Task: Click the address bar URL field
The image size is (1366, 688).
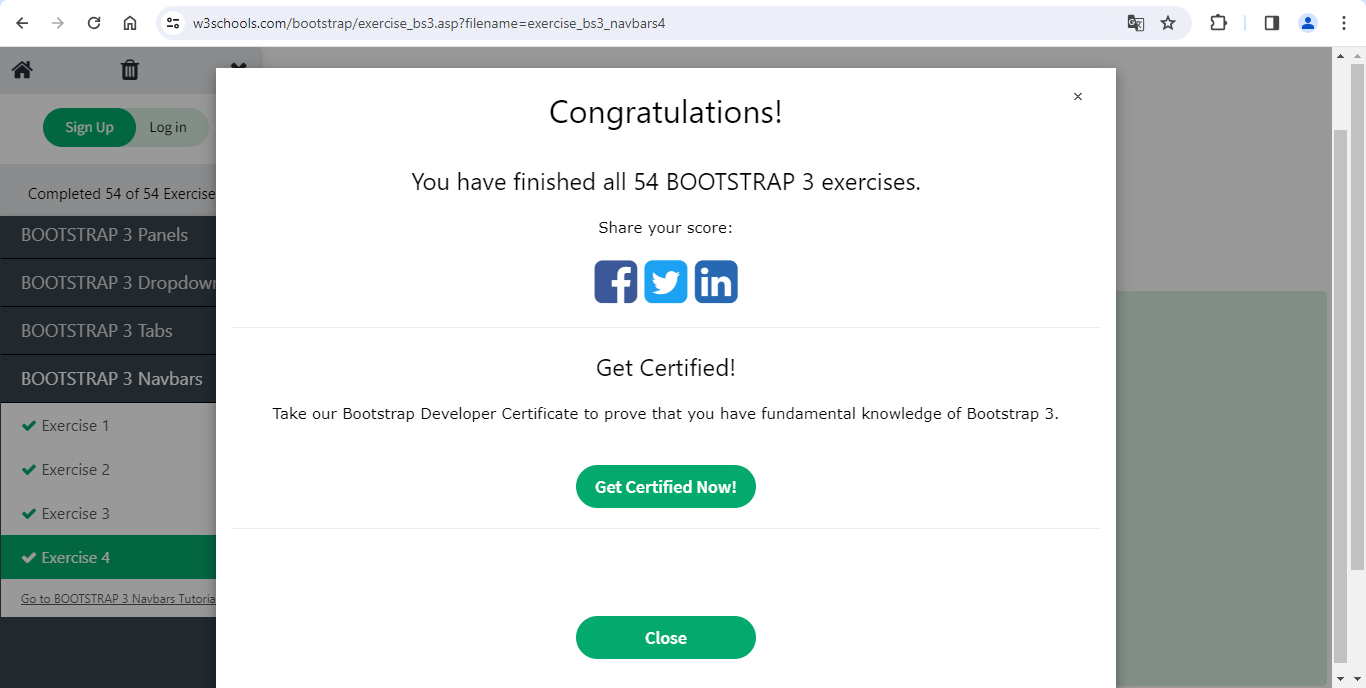Action: [x=640, y=23]
